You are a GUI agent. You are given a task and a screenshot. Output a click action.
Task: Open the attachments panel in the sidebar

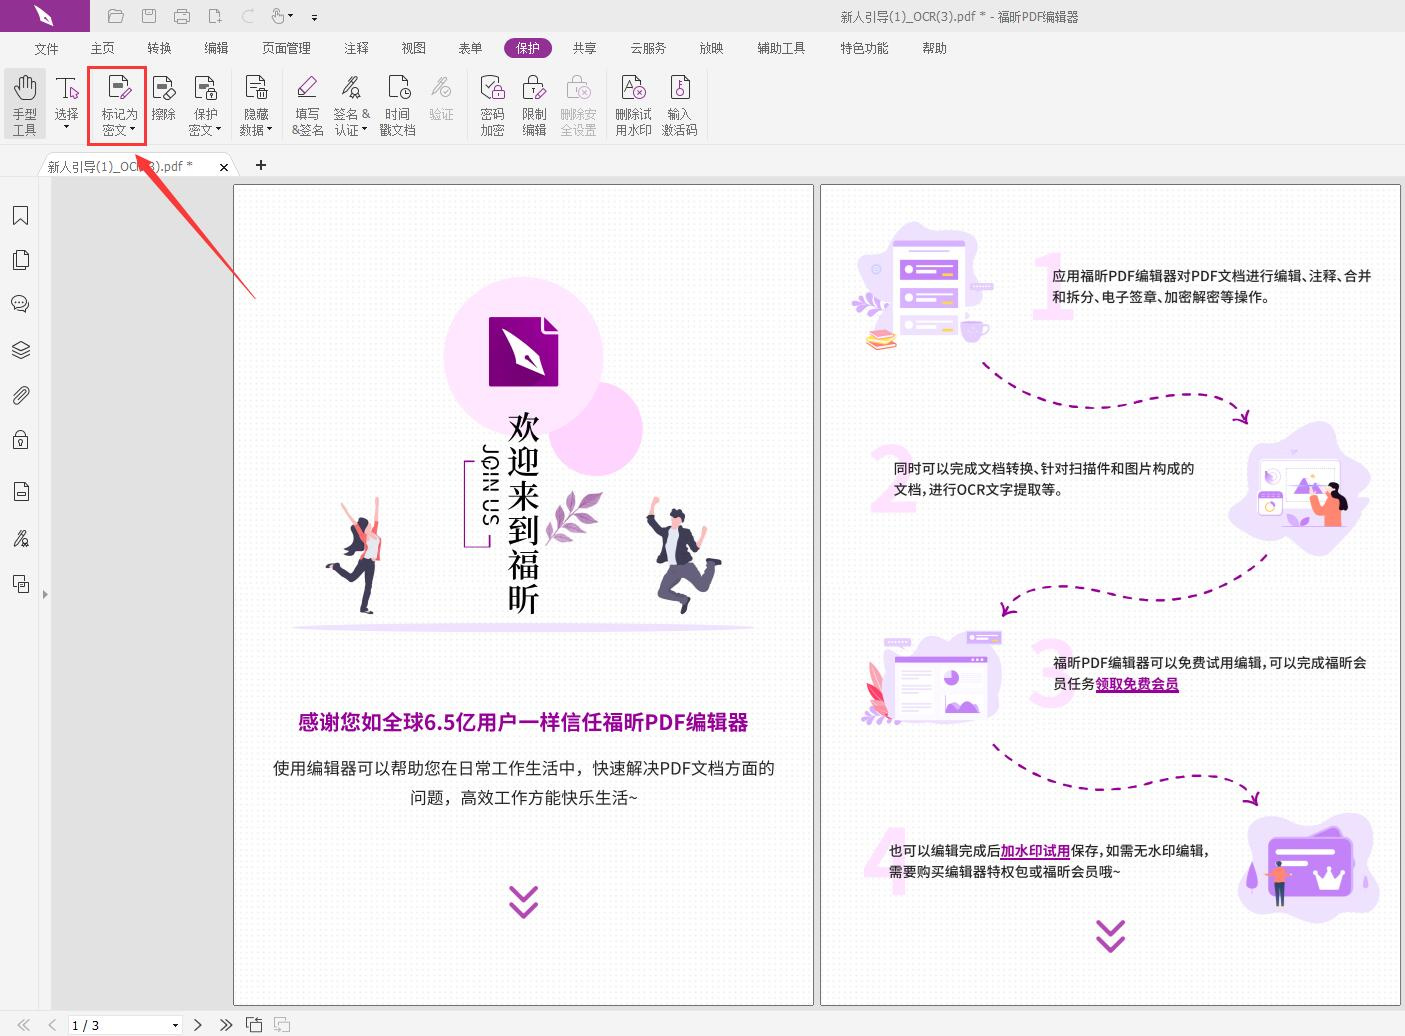click(x=20, y=394)
